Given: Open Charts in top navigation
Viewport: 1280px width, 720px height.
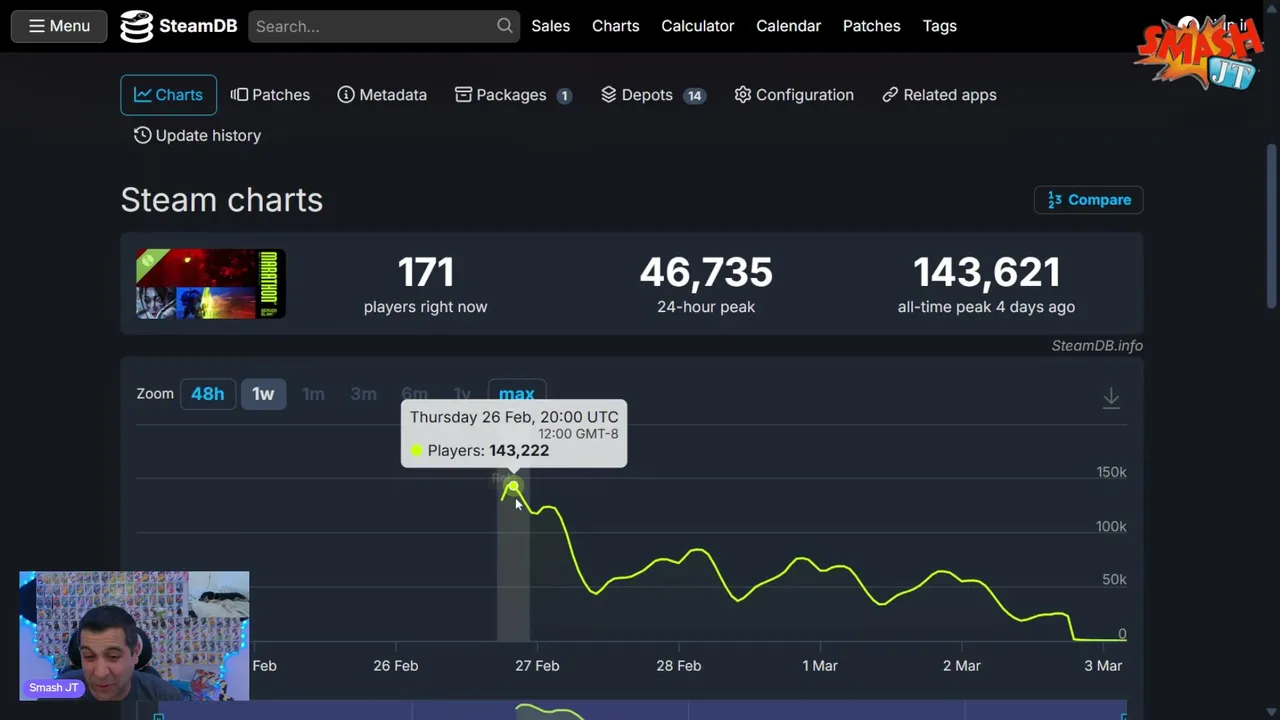Looking at the screenshot, I should [x=615, y=26].
